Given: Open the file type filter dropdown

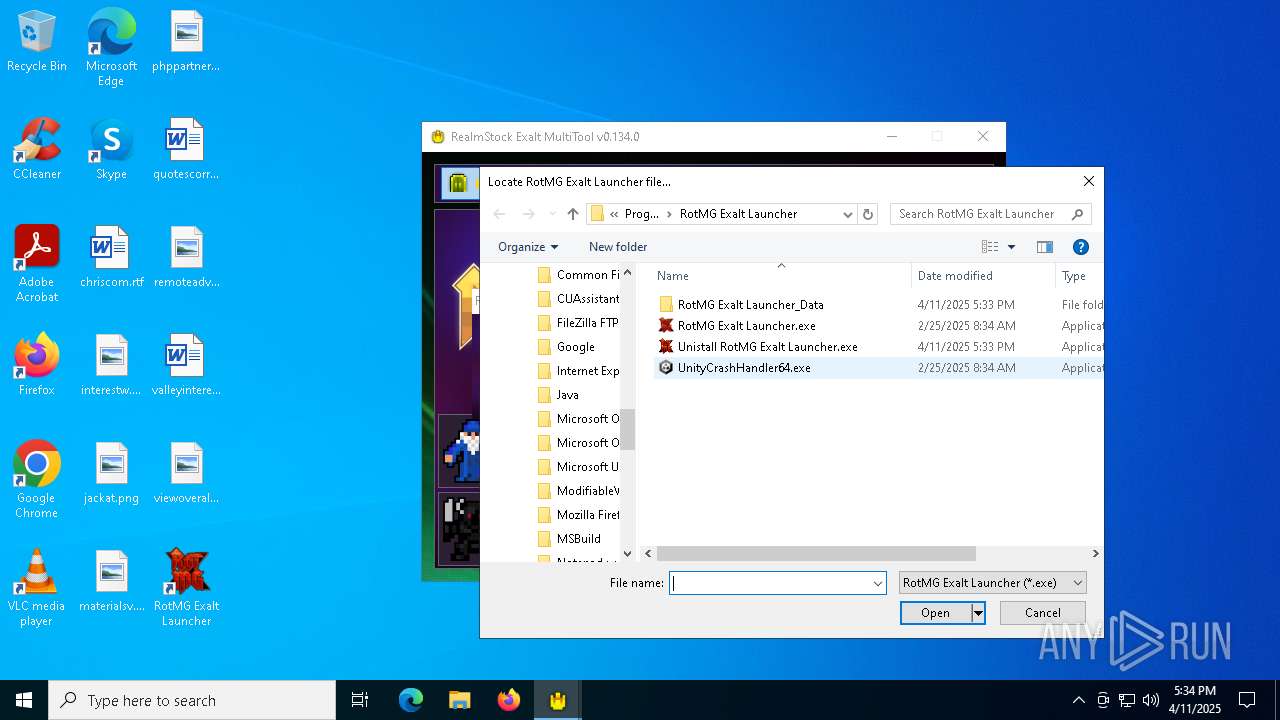Looking at the screenshot, I should pyautogui.click(x=1078, y=583).
